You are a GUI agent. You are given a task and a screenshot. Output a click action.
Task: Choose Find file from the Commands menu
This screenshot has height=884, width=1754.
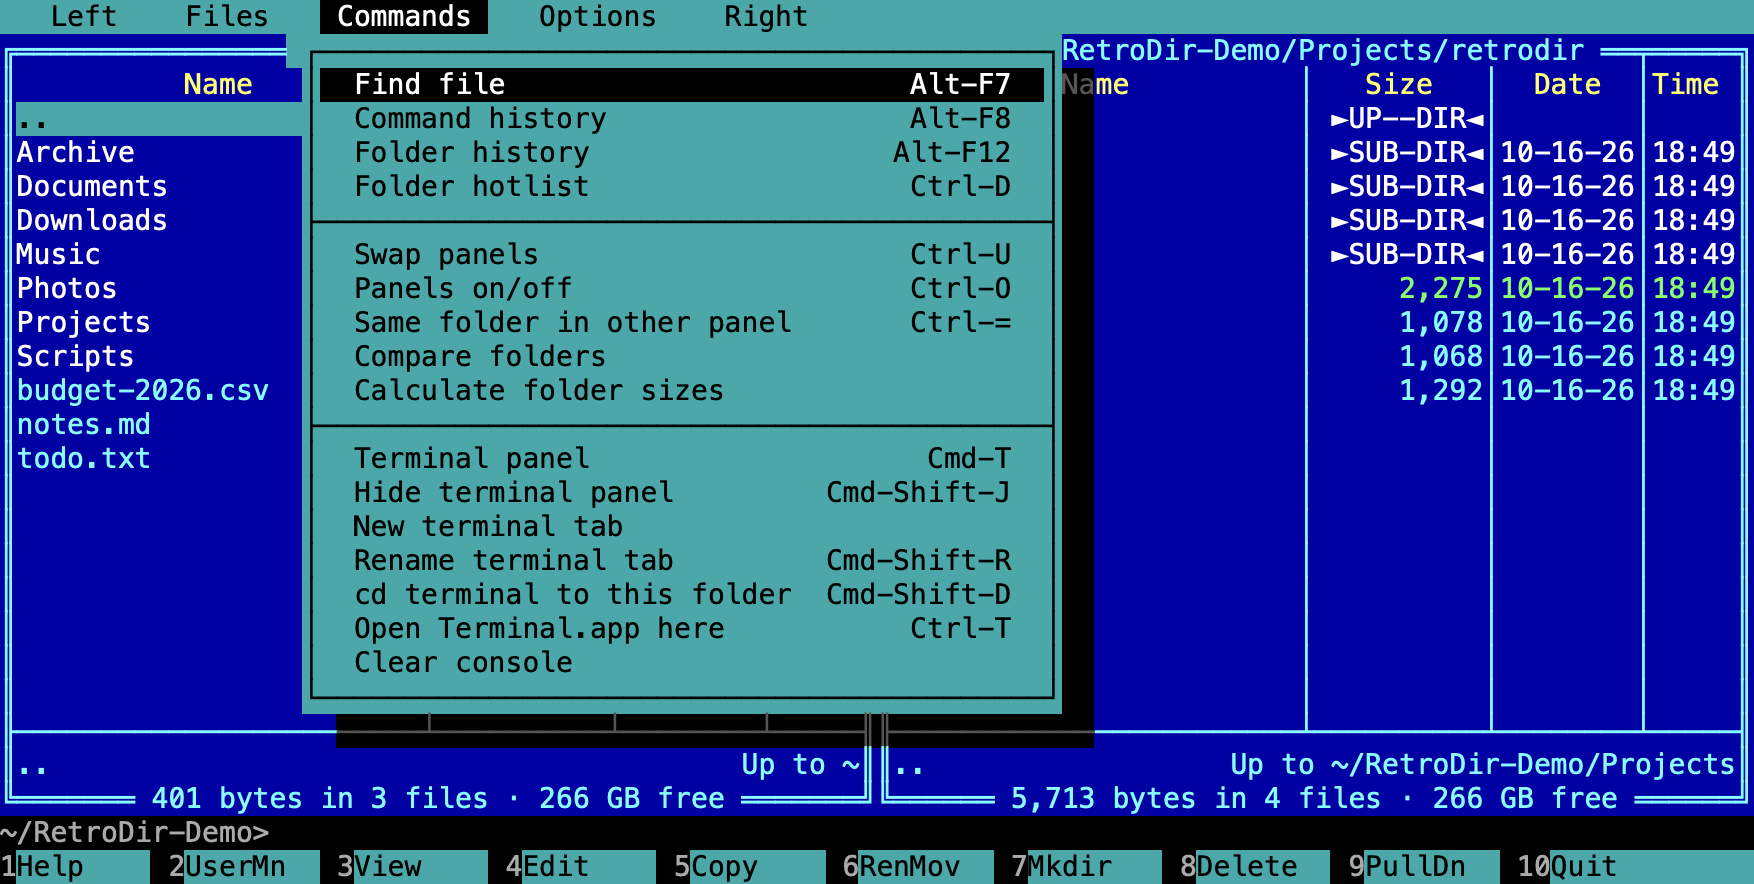pos(682,85)
